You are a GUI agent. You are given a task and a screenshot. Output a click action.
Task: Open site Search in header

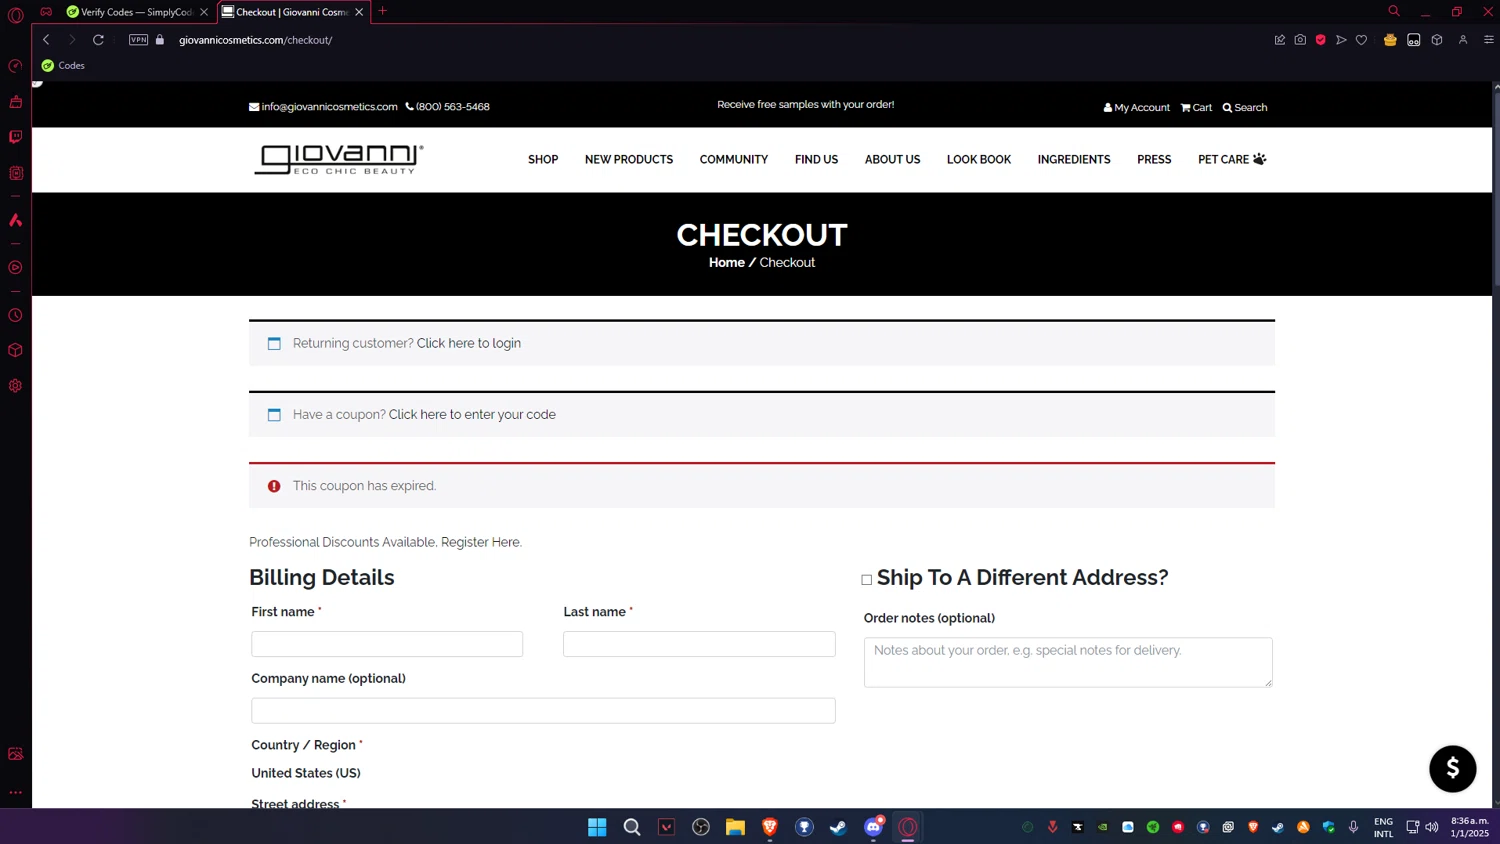1245,107
